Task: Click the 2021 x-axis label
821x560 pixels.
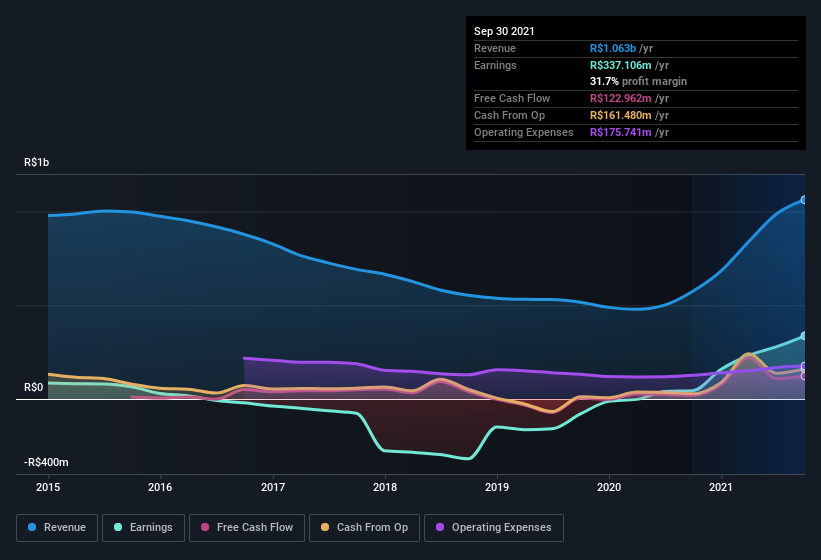Action: coord(721,487)
